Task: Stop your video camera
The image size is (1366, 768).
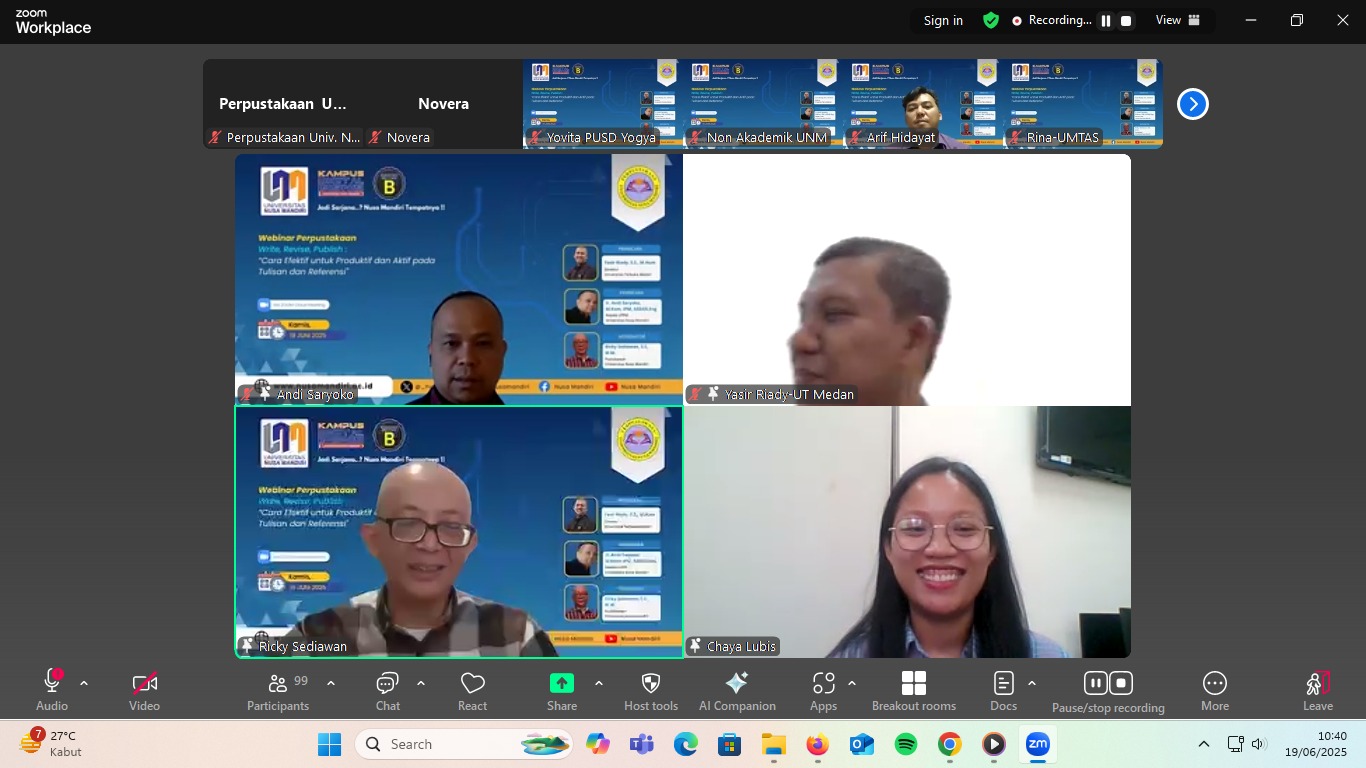Action: click(144, 690)
